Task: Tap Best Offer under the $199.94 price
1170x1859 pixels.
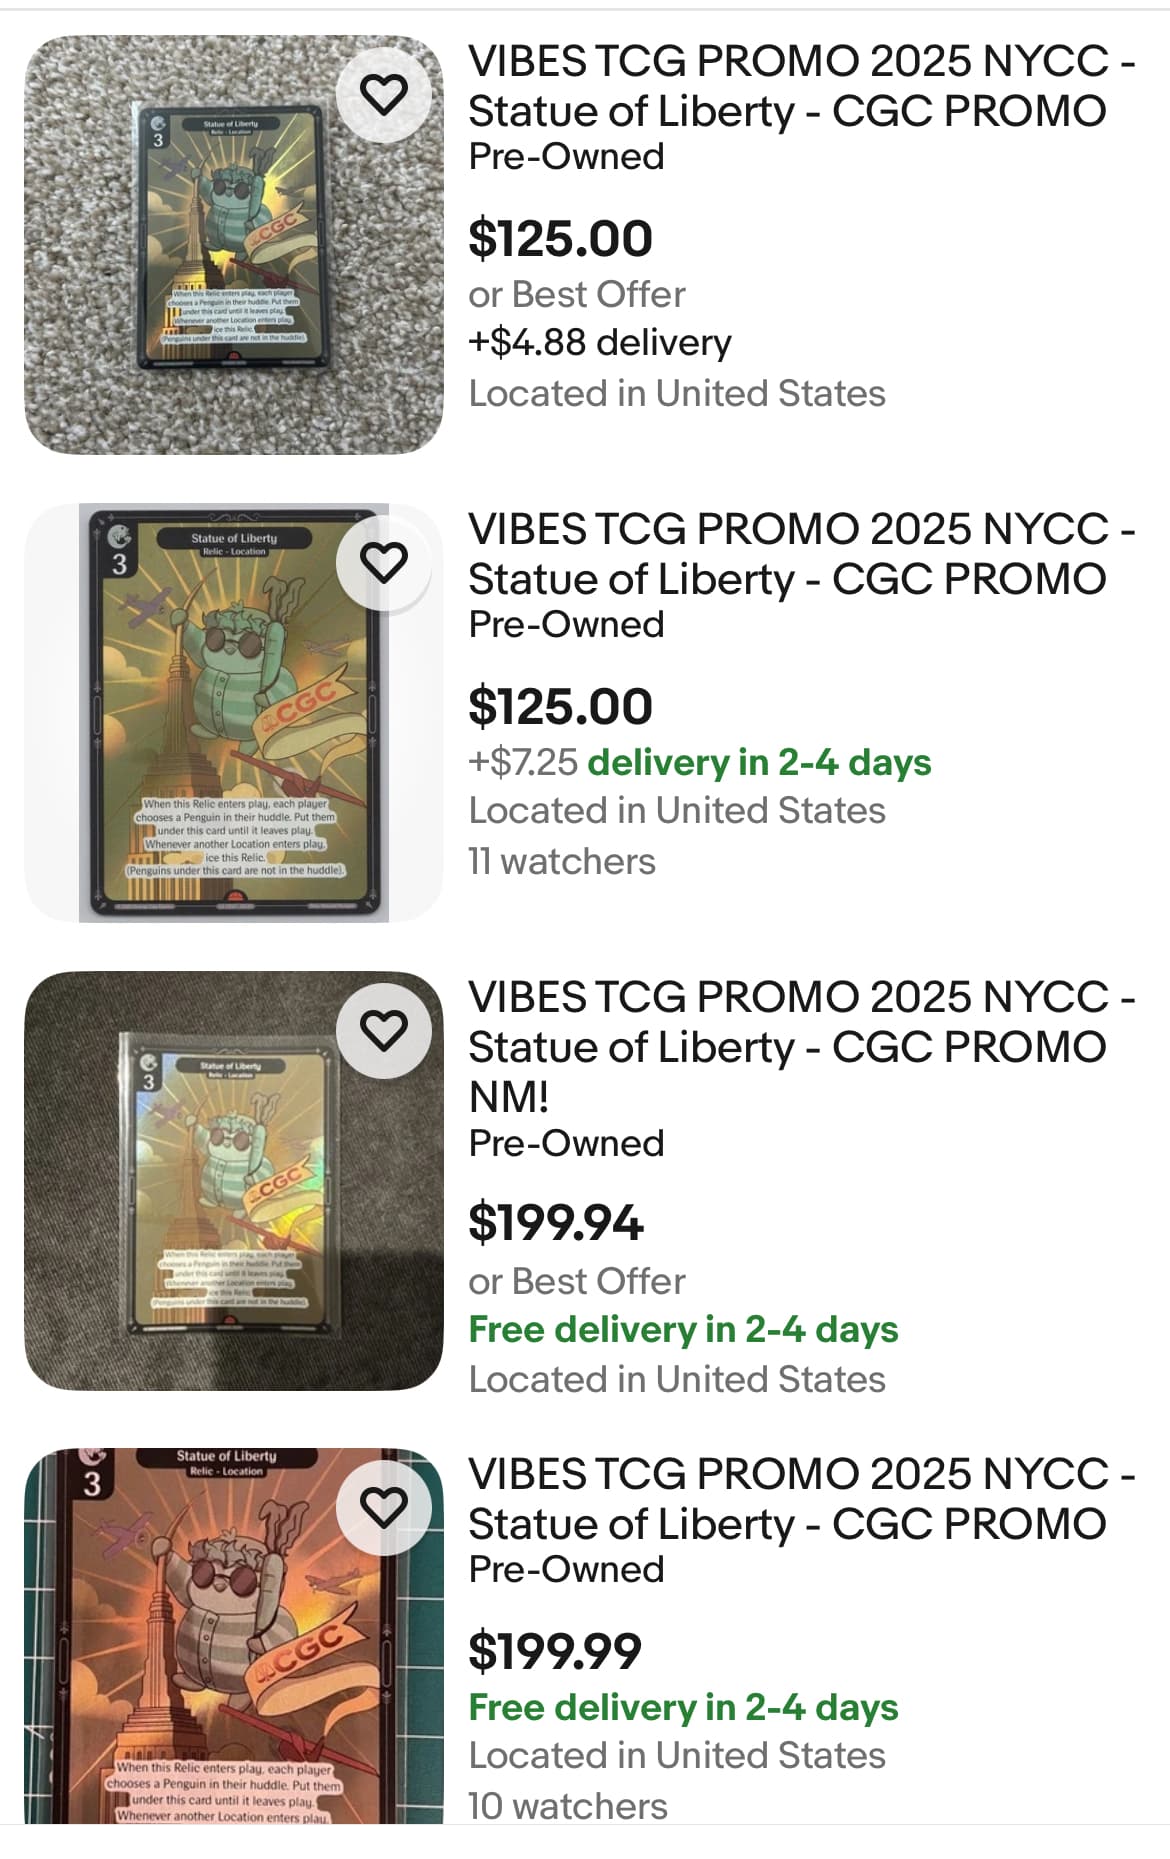Action: (577, 1281)
